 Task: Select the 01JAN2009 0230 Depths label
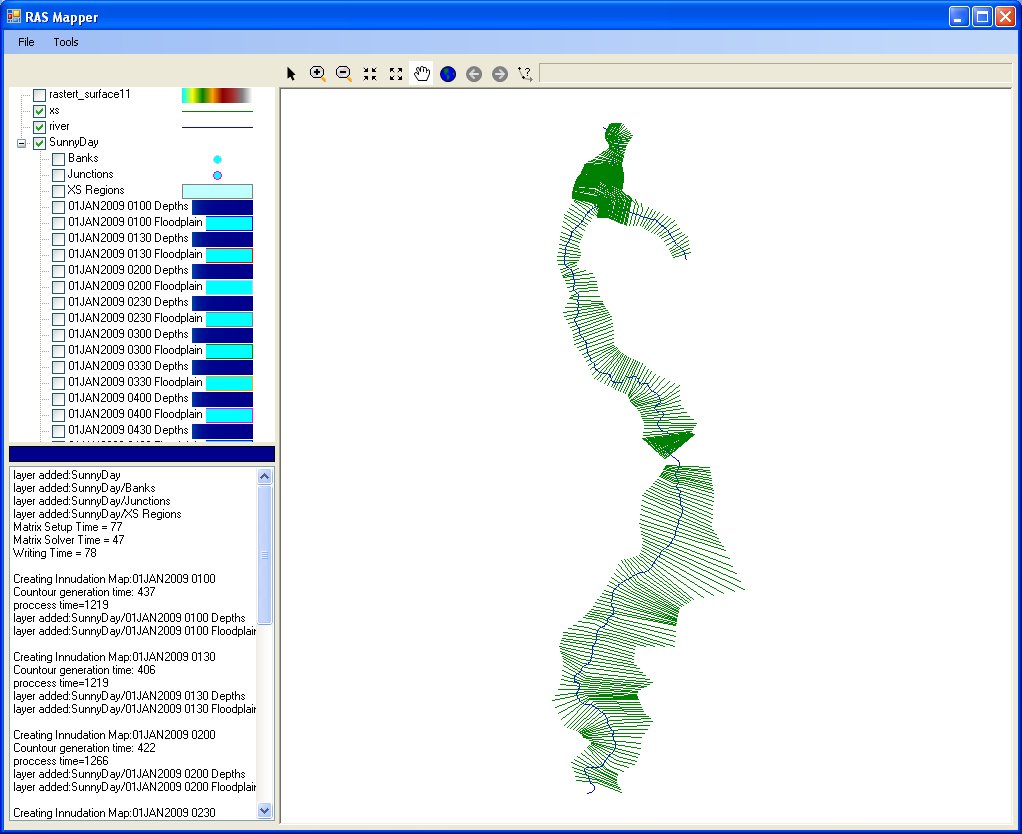click(128, 302)
